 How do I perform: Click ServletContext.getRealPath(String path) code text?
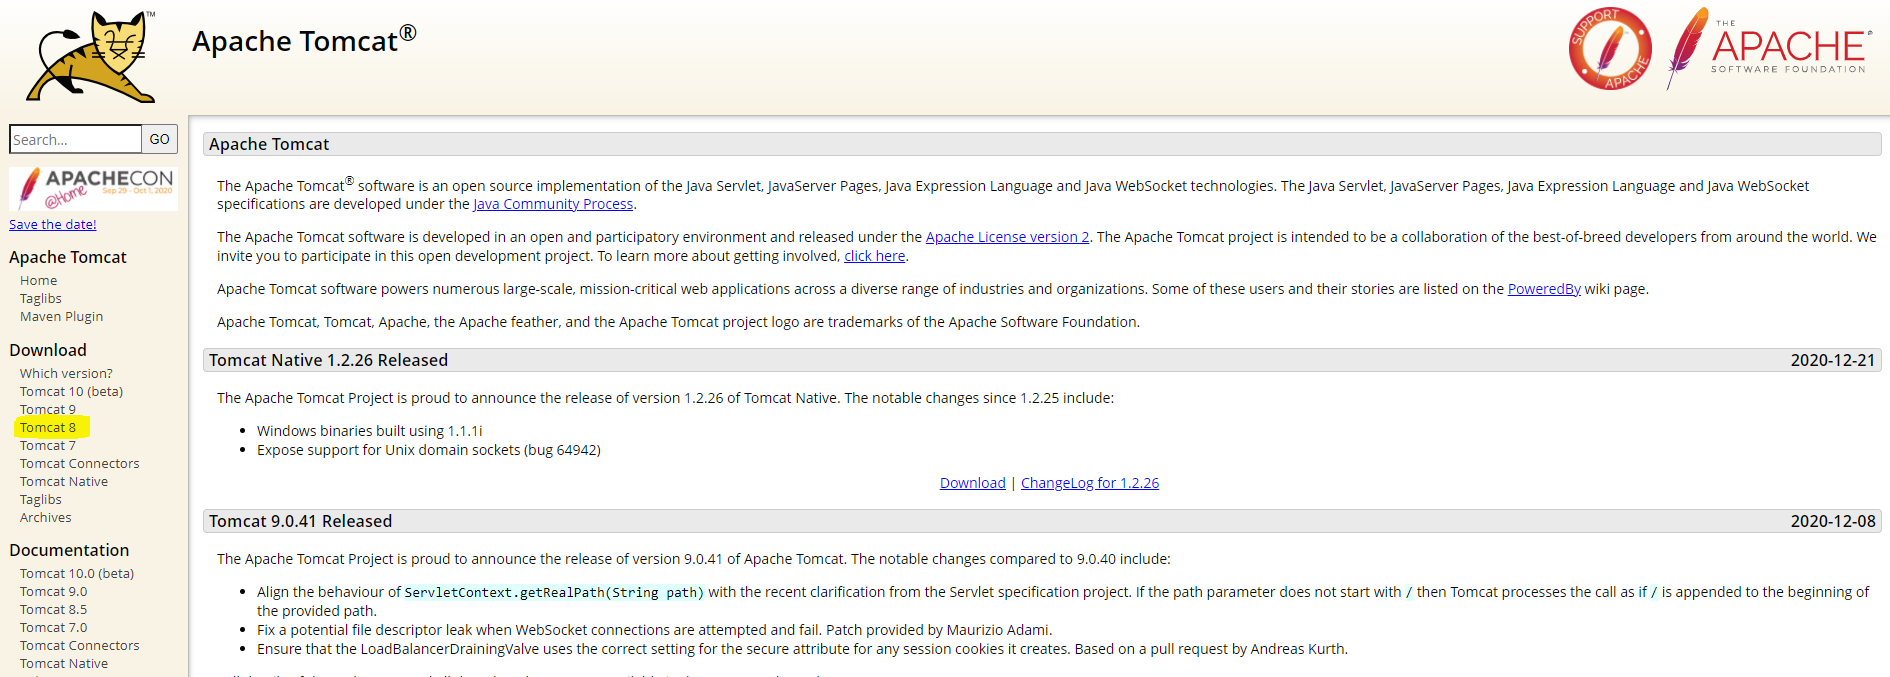click(x=554, y=592)
